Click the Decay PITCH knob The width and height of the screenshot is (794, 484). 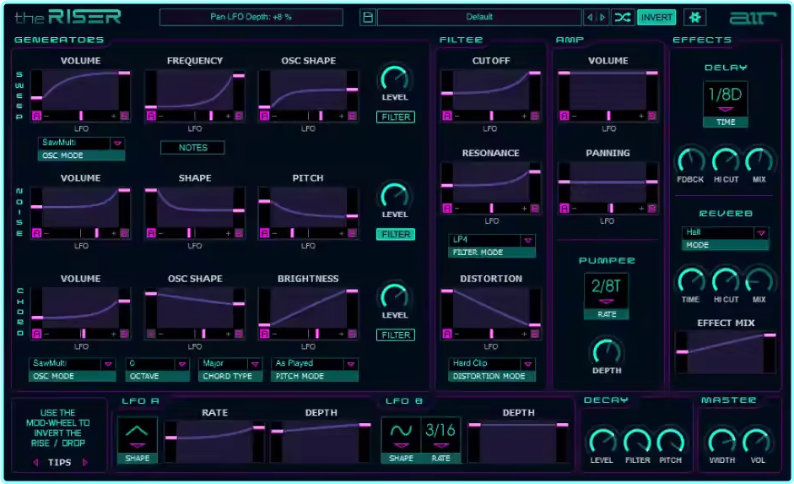[670, 441]
